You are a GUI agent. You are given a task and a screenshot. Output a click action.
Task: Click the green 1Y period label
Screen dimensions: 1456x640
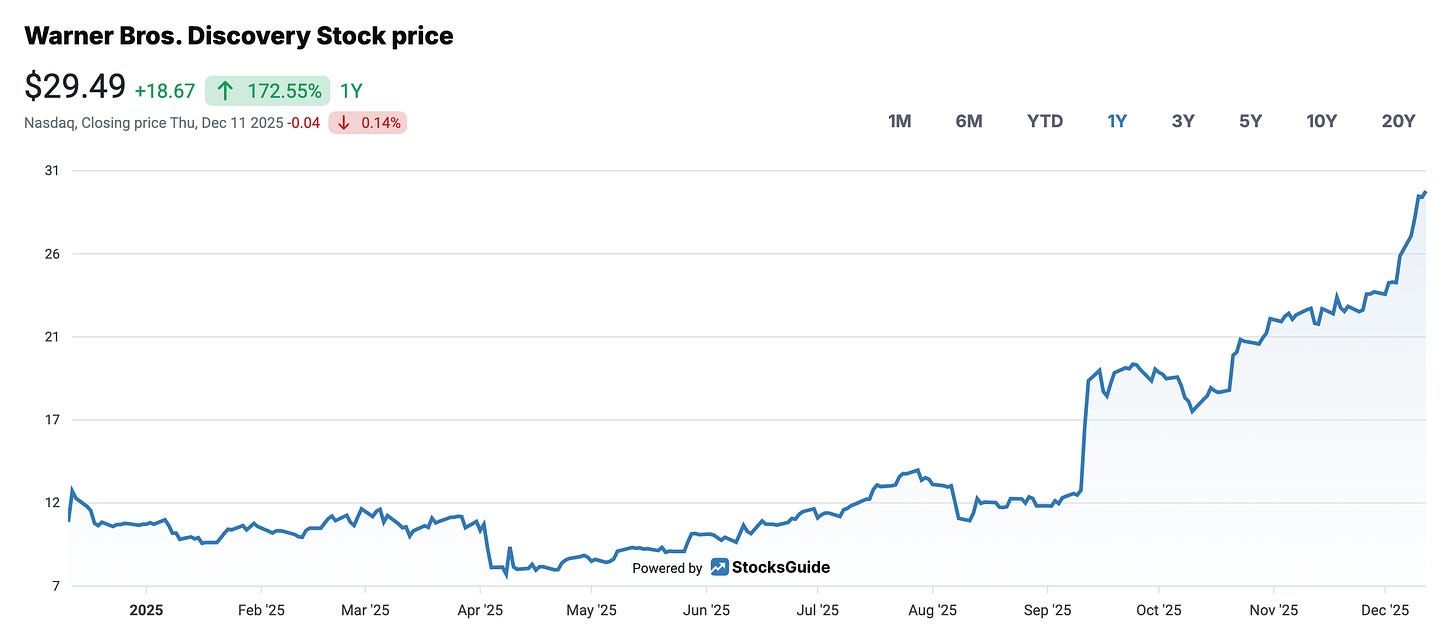(x=351, y=91)
